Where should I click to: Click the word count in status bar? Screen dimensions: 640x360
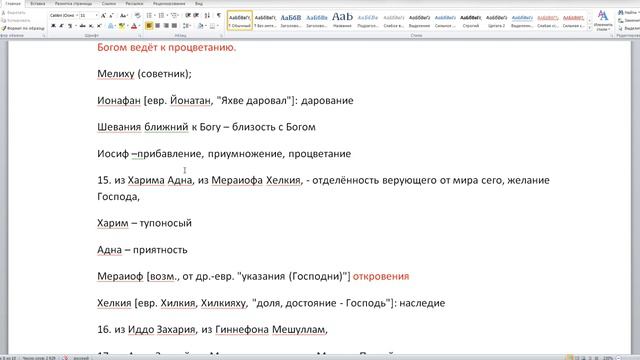pyautogui.click(x=39, y=358)
